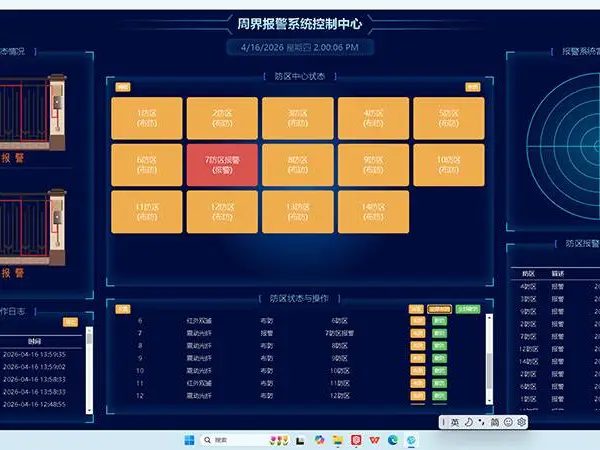This screenshot has width=600, height=450.
Task: Open Copilot from the taskbar
Action: click(319, 440)
